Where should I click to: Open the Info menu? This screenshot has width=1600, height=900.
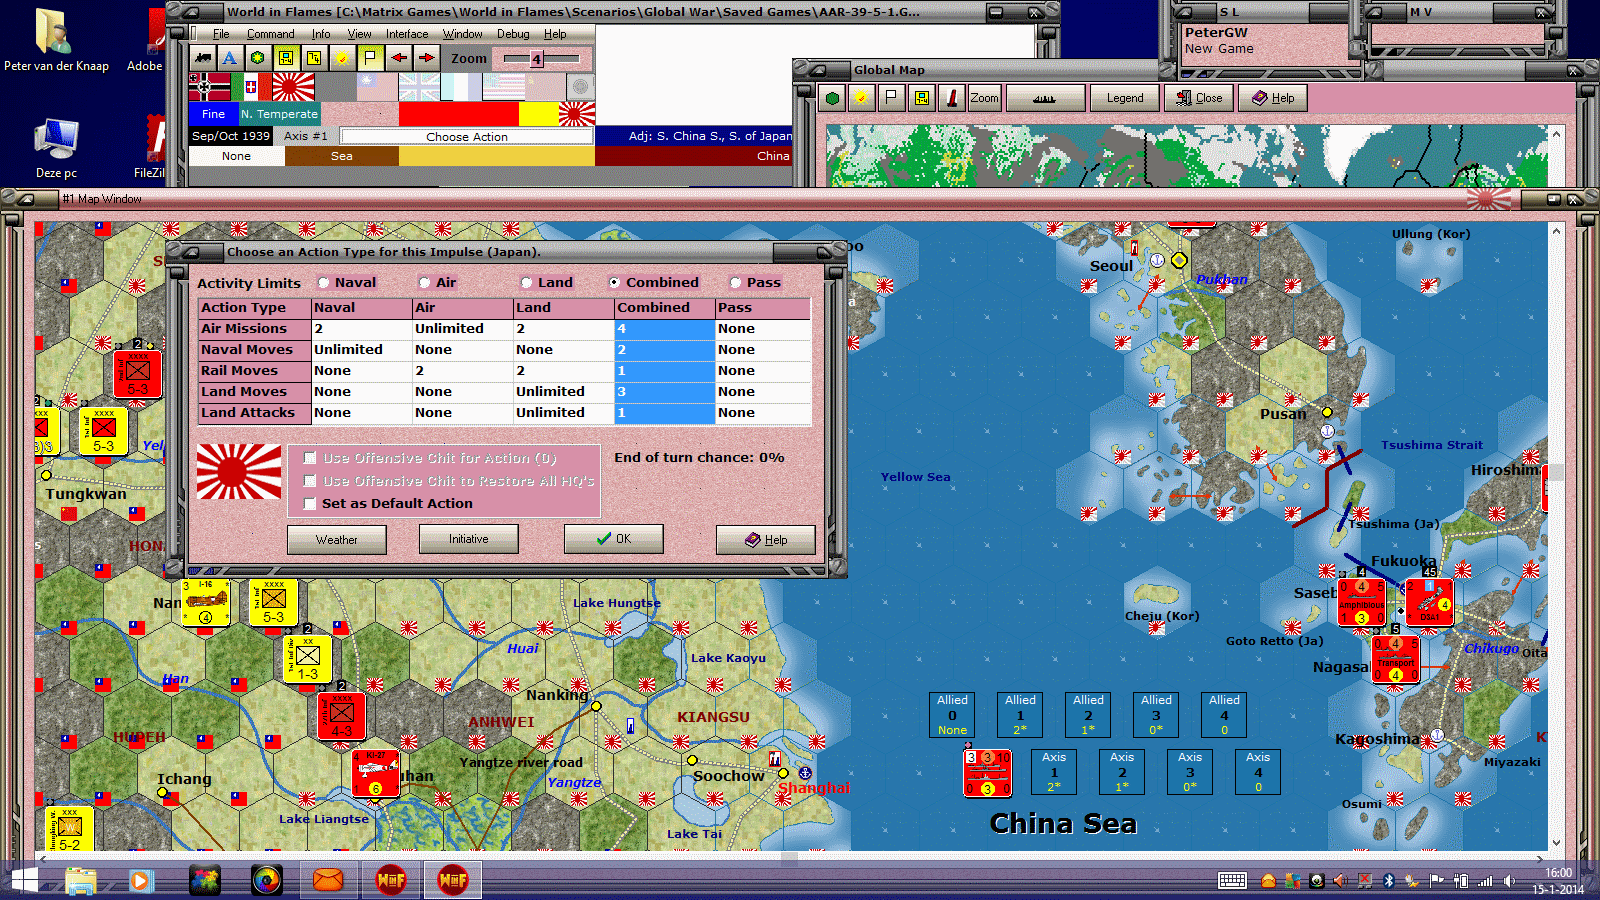tap(321, 34)
